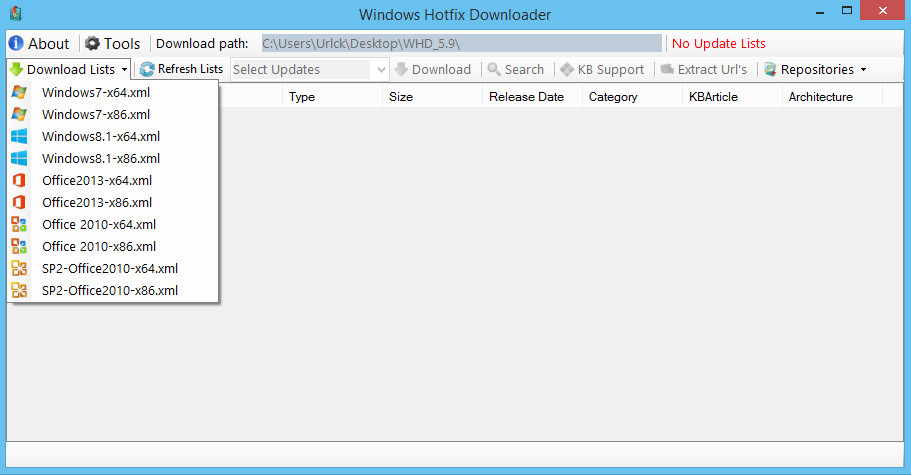Click the Search button text

pyautogui.click(x=524, y=70)
